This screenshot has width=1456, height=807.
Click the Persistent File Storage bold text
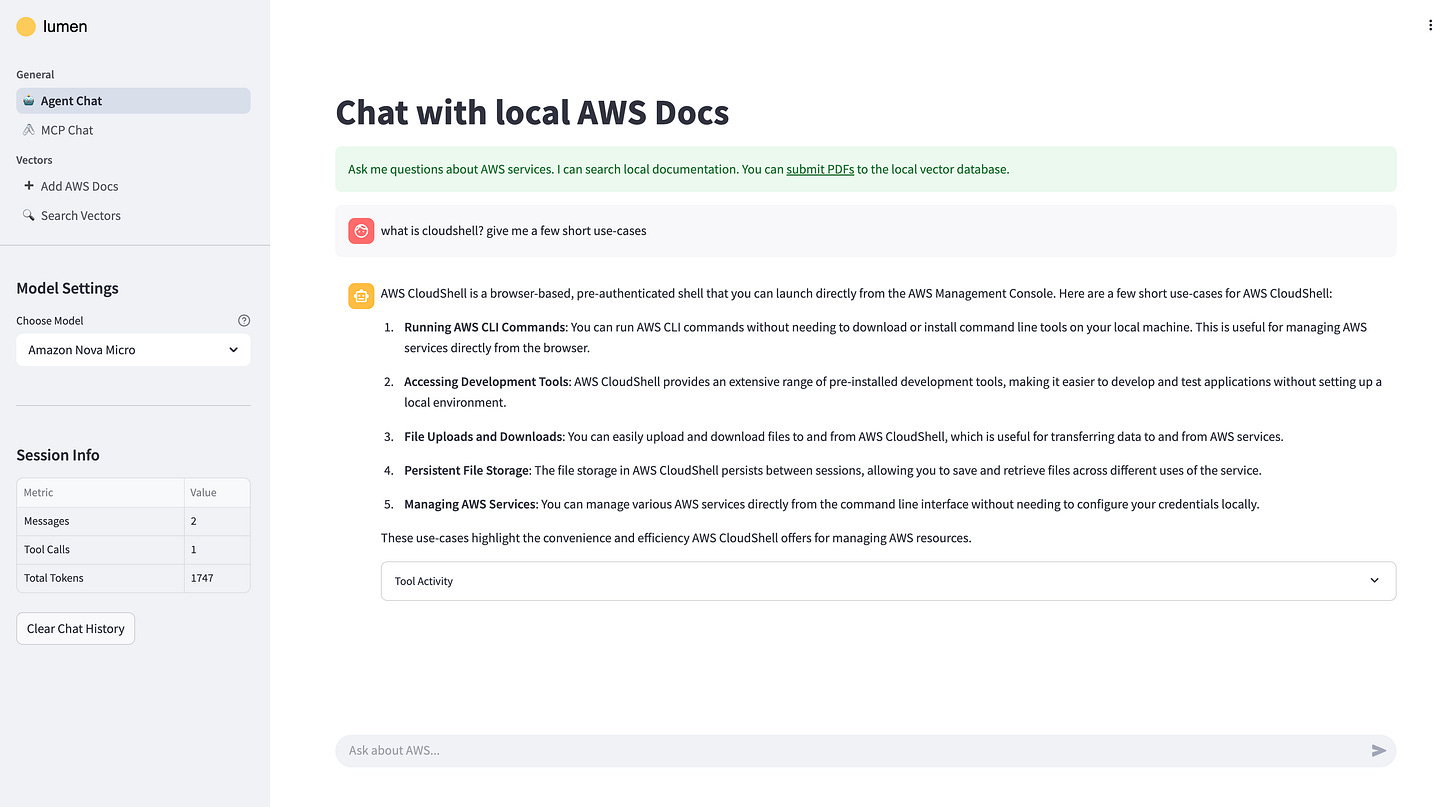tap(467, 470)
